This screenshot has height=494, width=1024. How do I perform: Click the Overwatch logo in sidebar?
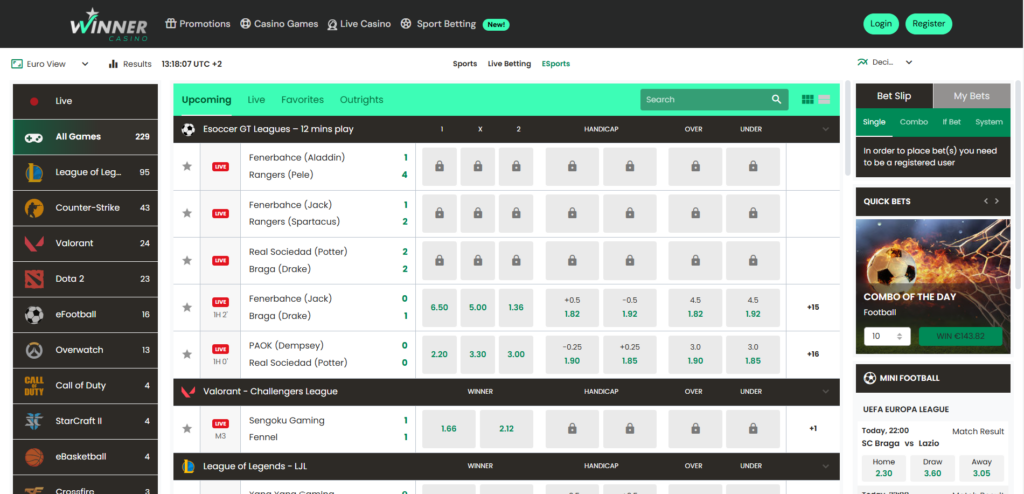point(34,350)
